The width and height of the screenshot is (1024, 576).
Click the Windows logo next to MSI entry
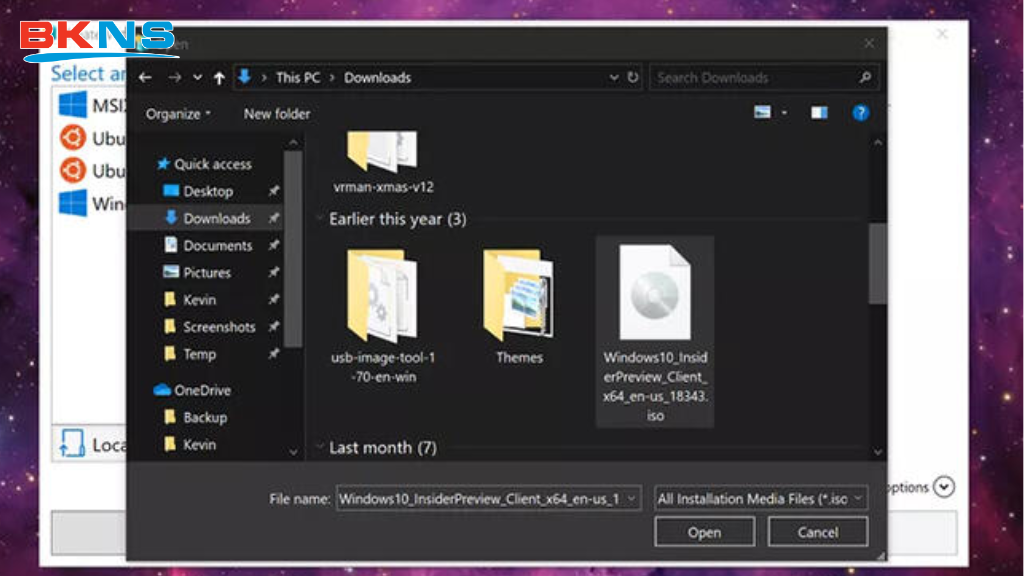click(73, 104)
